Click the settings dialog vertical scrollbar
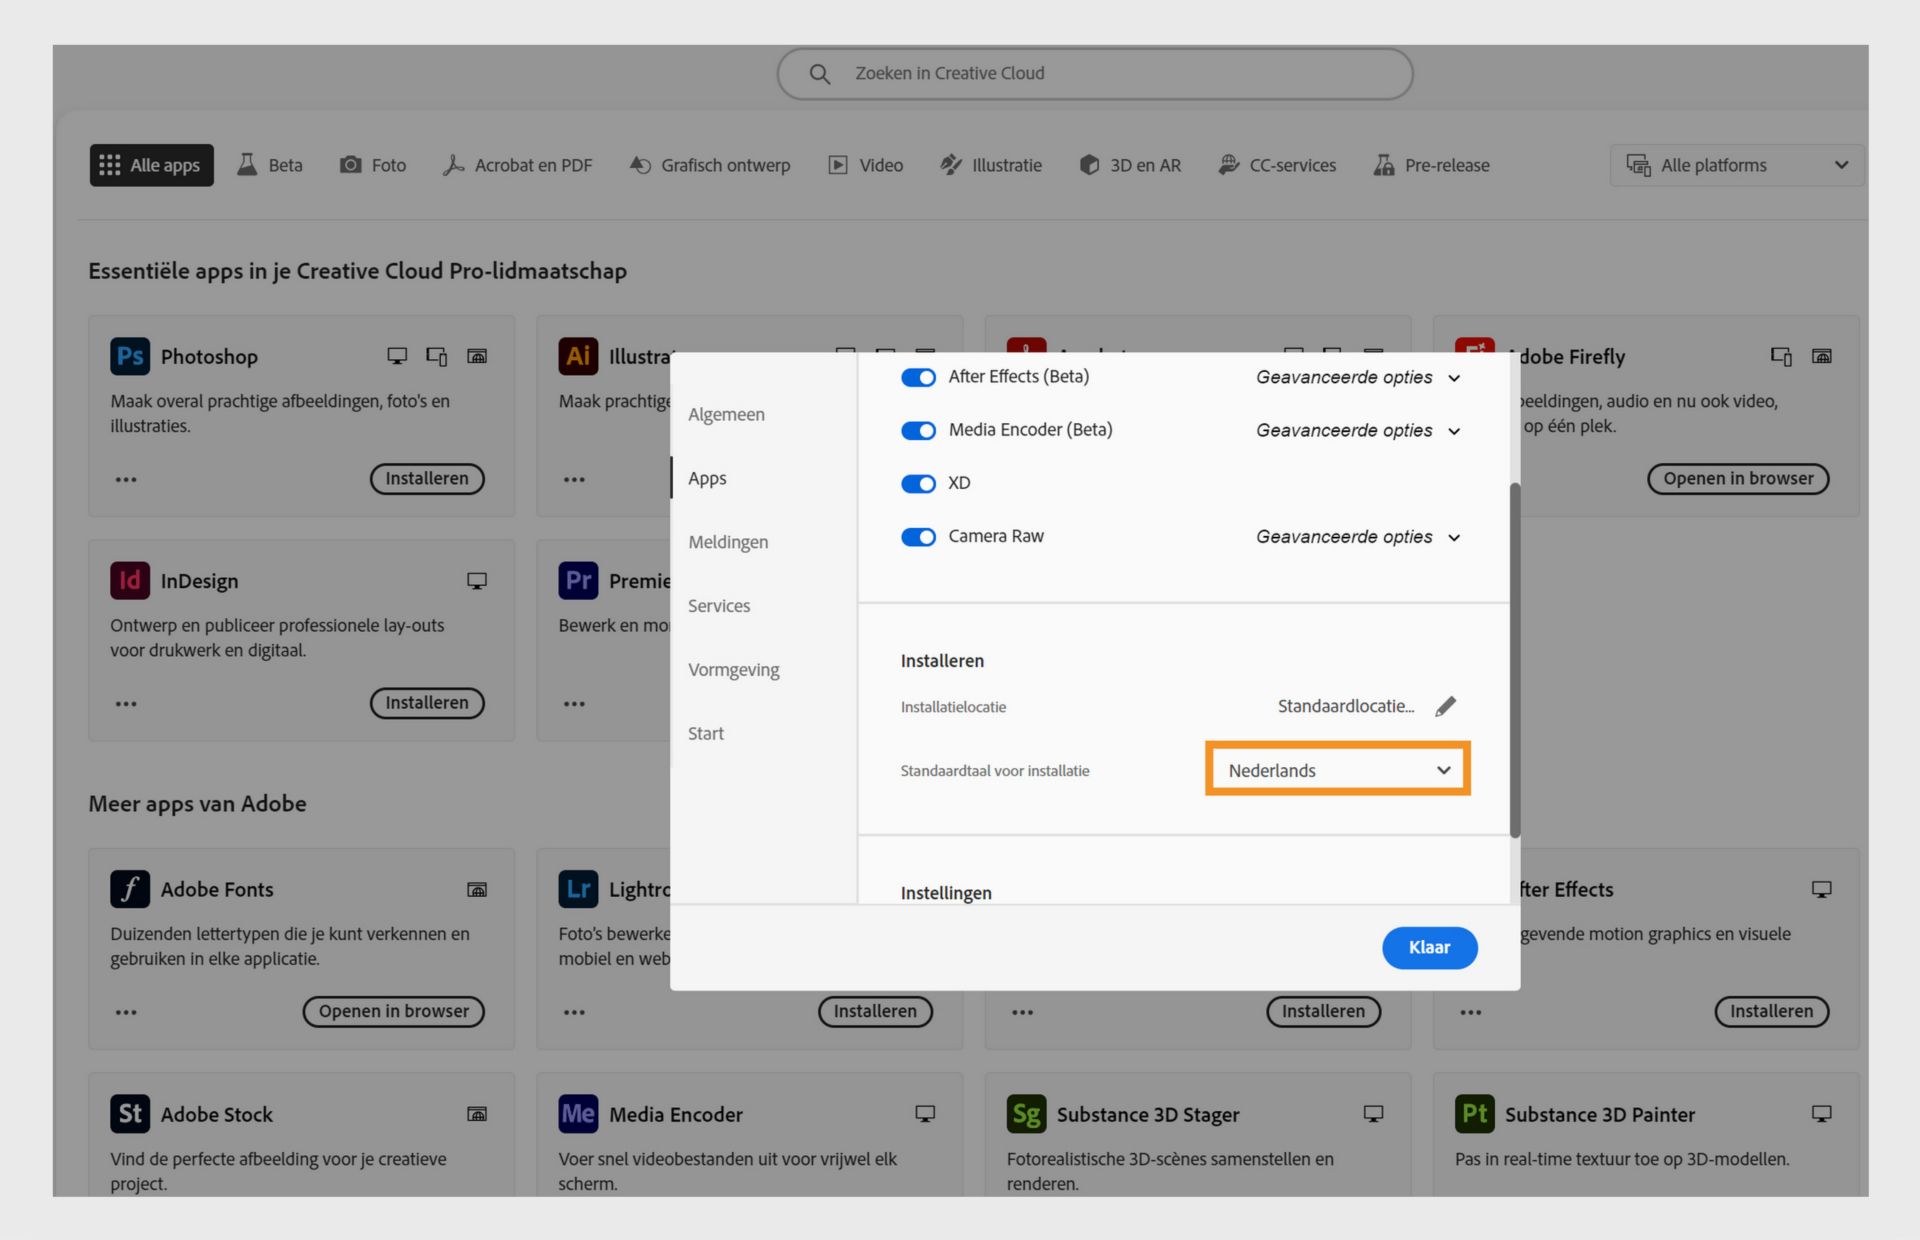The height and width of the screenshot is (1240, 1920). (x=1514, y=660)
